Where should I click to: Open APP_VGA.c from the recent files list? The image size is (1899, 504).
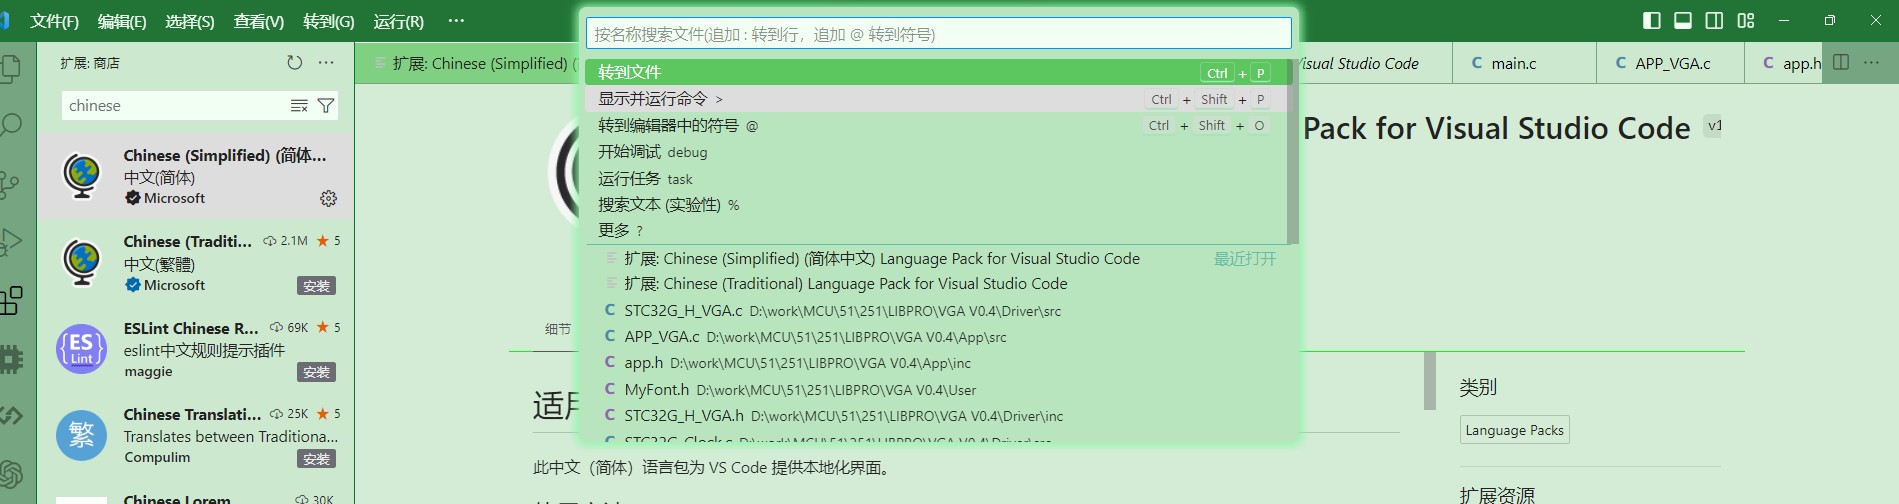tap(937, 337)
